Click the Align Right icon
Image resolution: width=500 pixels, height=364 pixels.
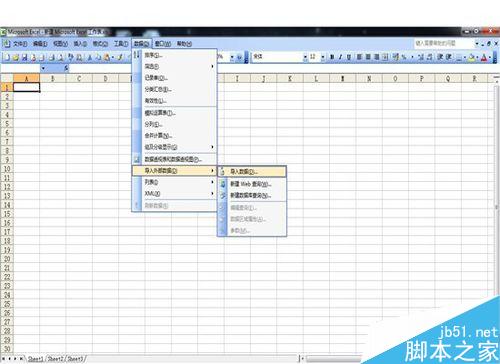[377, 57]
